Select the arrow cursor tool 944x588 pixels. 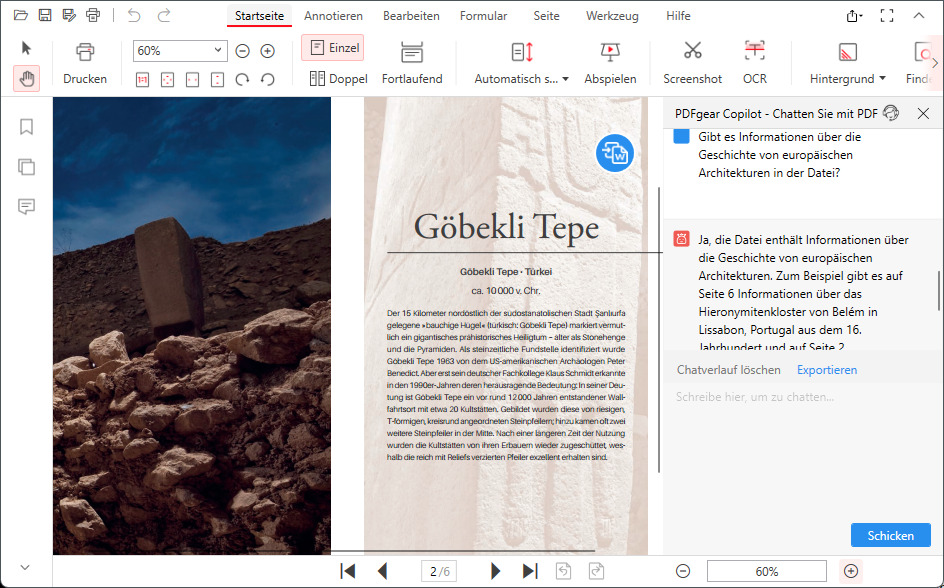tap(26, 48)
